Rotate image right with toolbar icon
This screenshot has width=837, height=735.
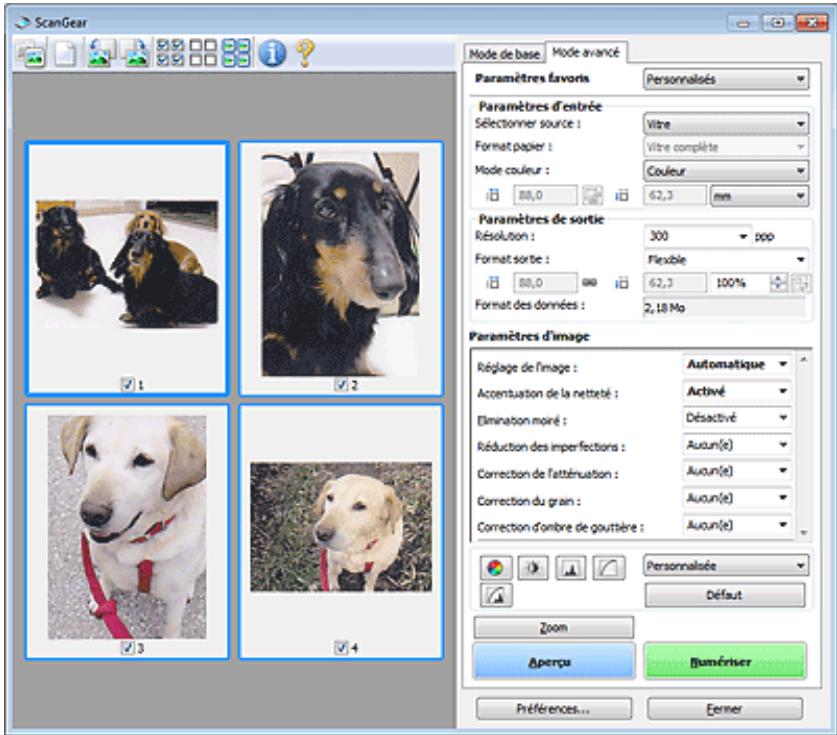point(135,53)
